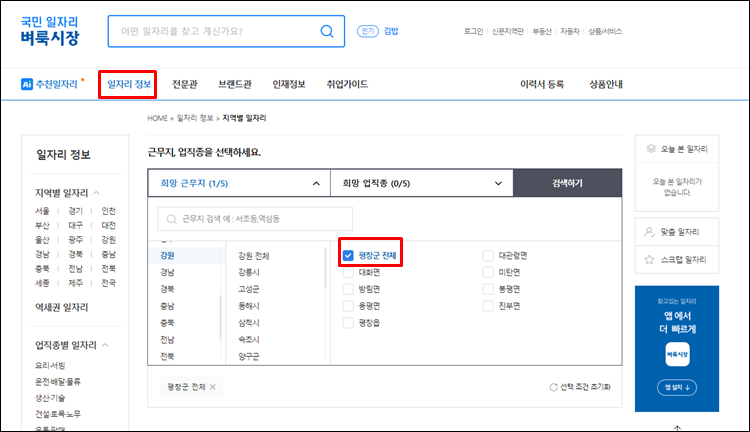Collapse the 지역별 일자리 sidebar section
750x432 pixels.
[x=96, y=193]
